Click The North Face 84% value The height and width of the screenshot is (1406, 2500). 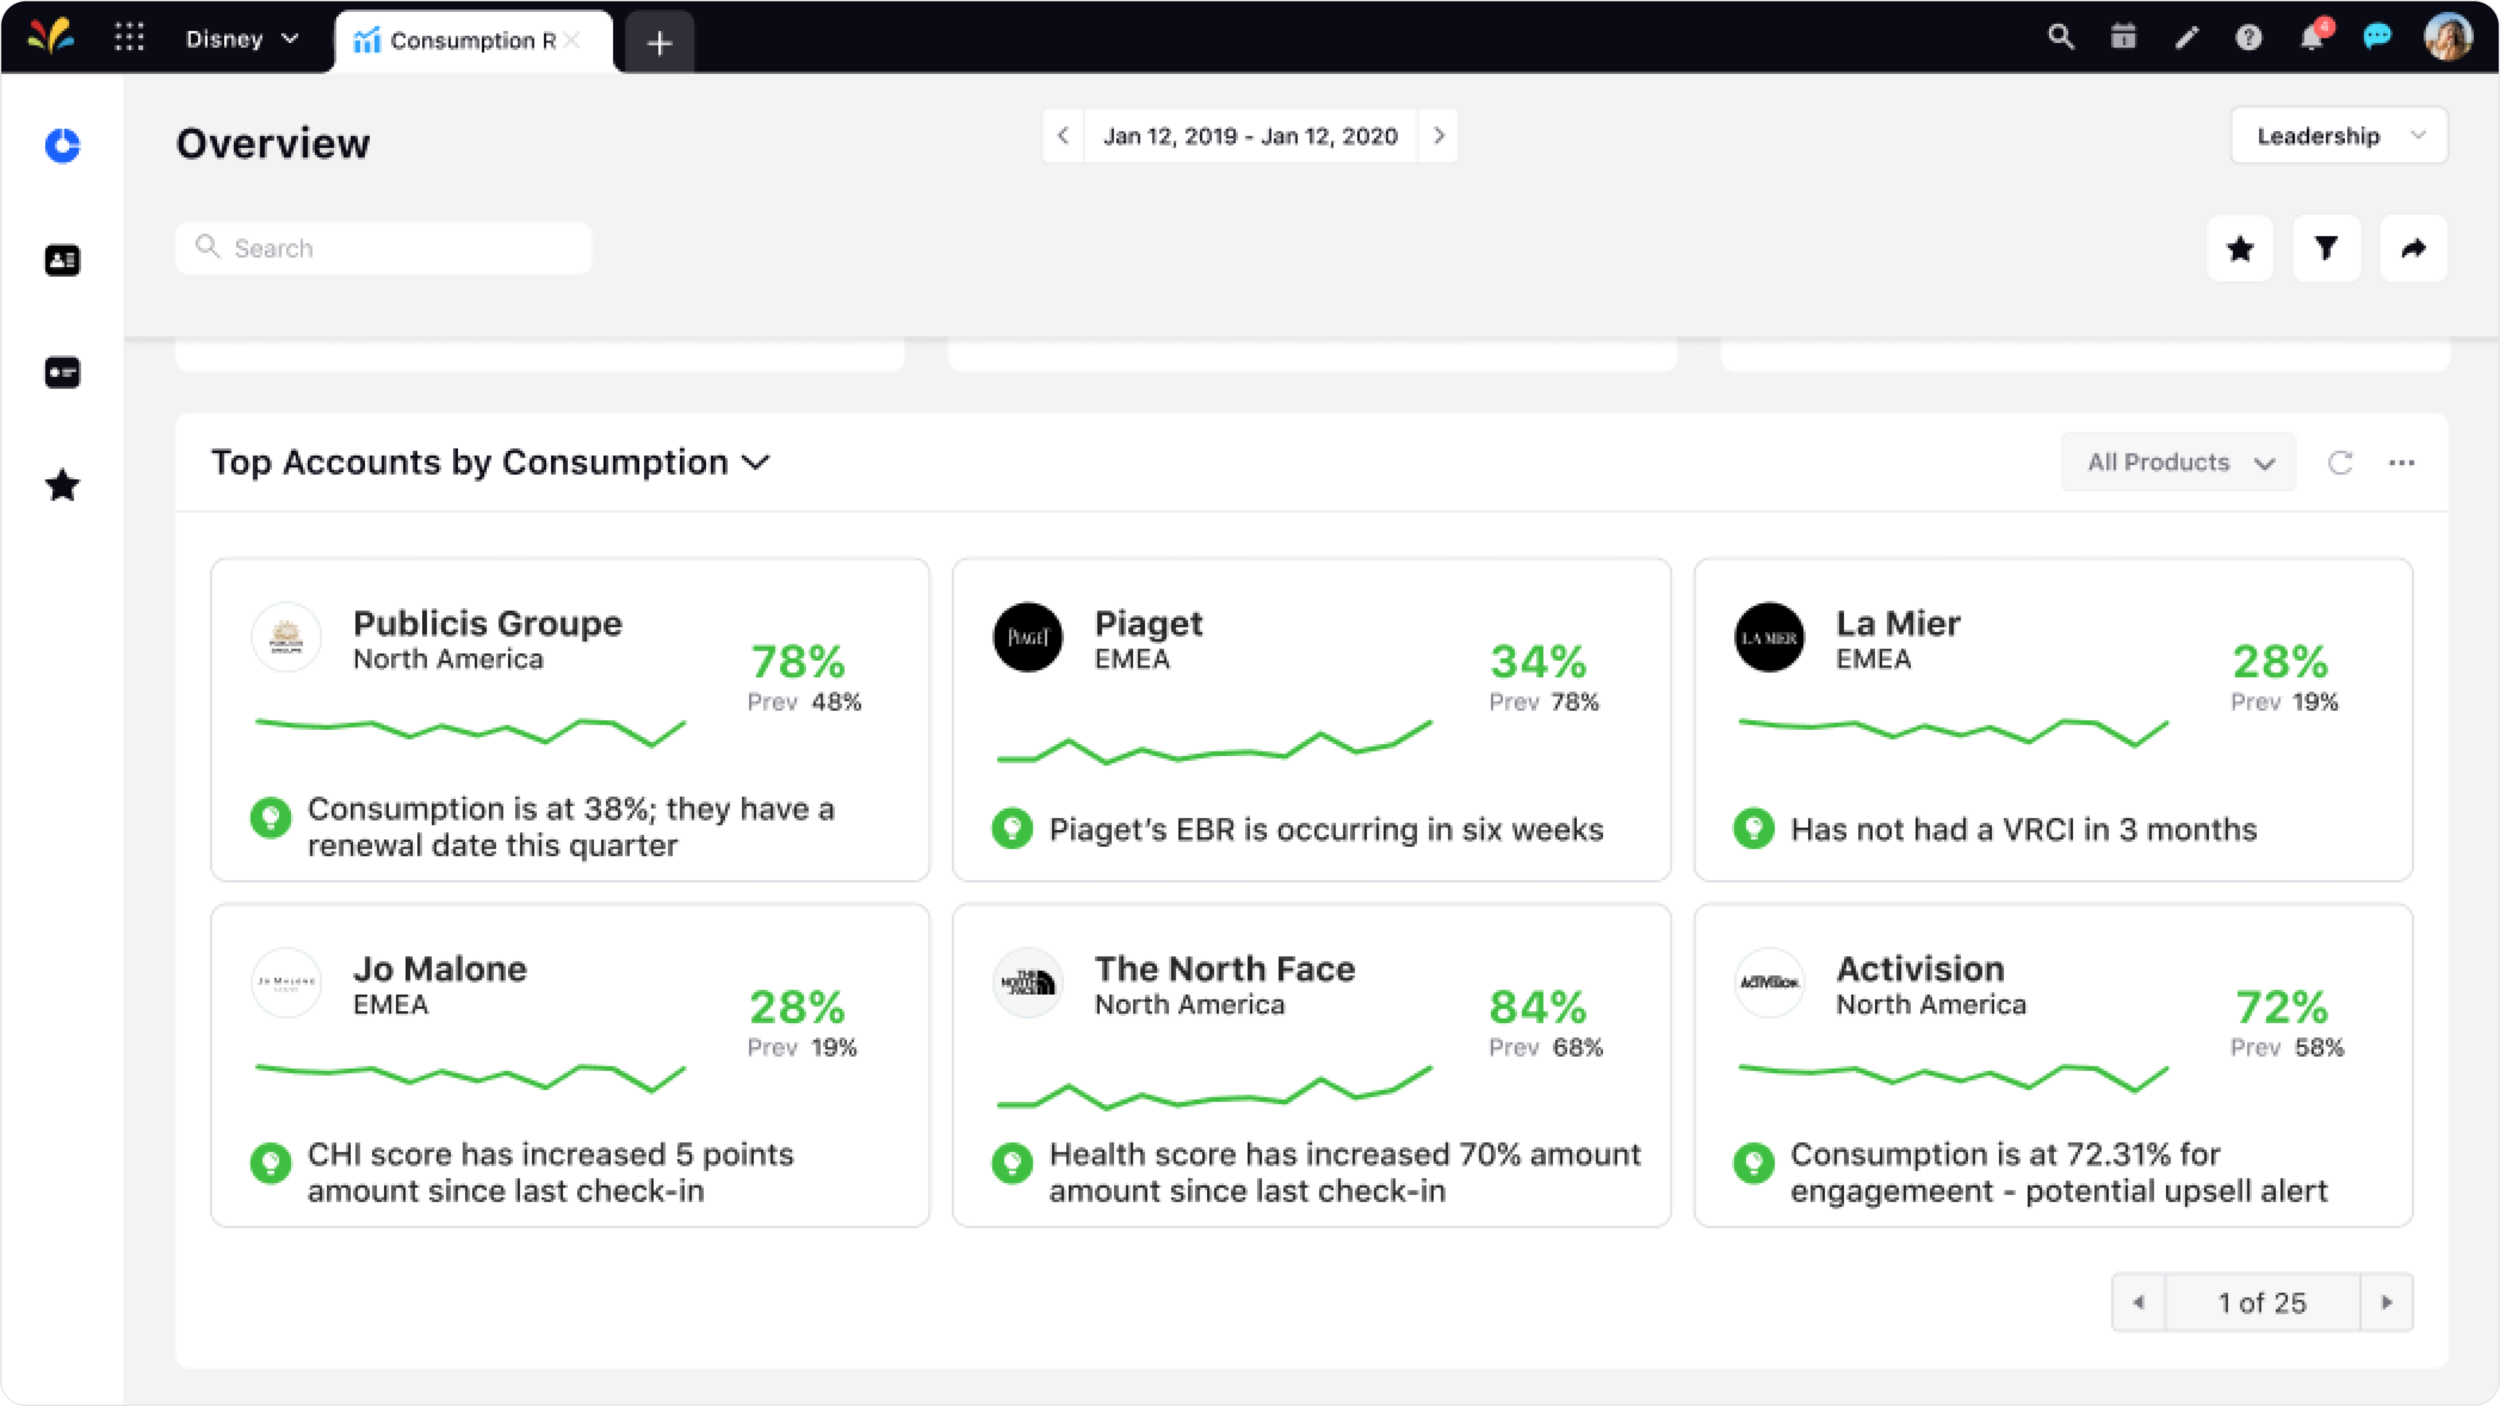(1538, 1007)
